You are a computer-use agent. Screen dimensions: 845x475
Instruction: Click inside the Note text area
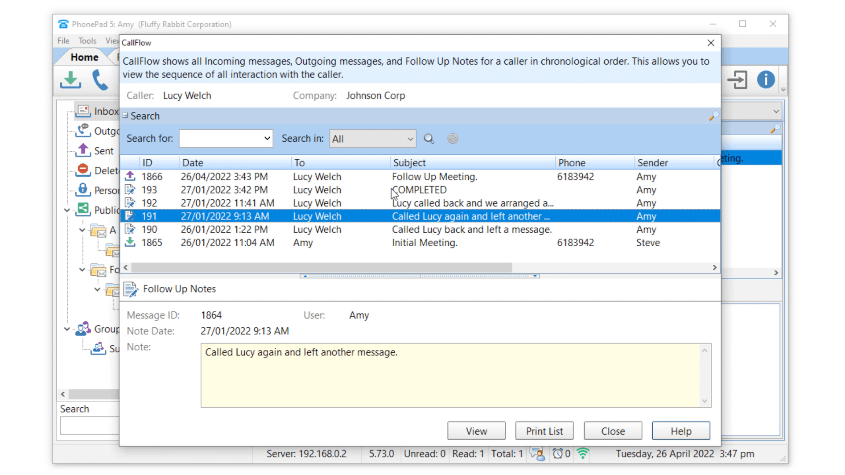pos(450,375)
